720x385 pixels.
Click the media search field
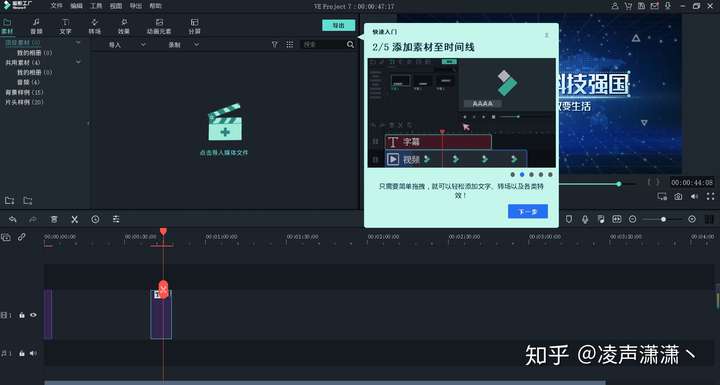click(x=323, y=45)
